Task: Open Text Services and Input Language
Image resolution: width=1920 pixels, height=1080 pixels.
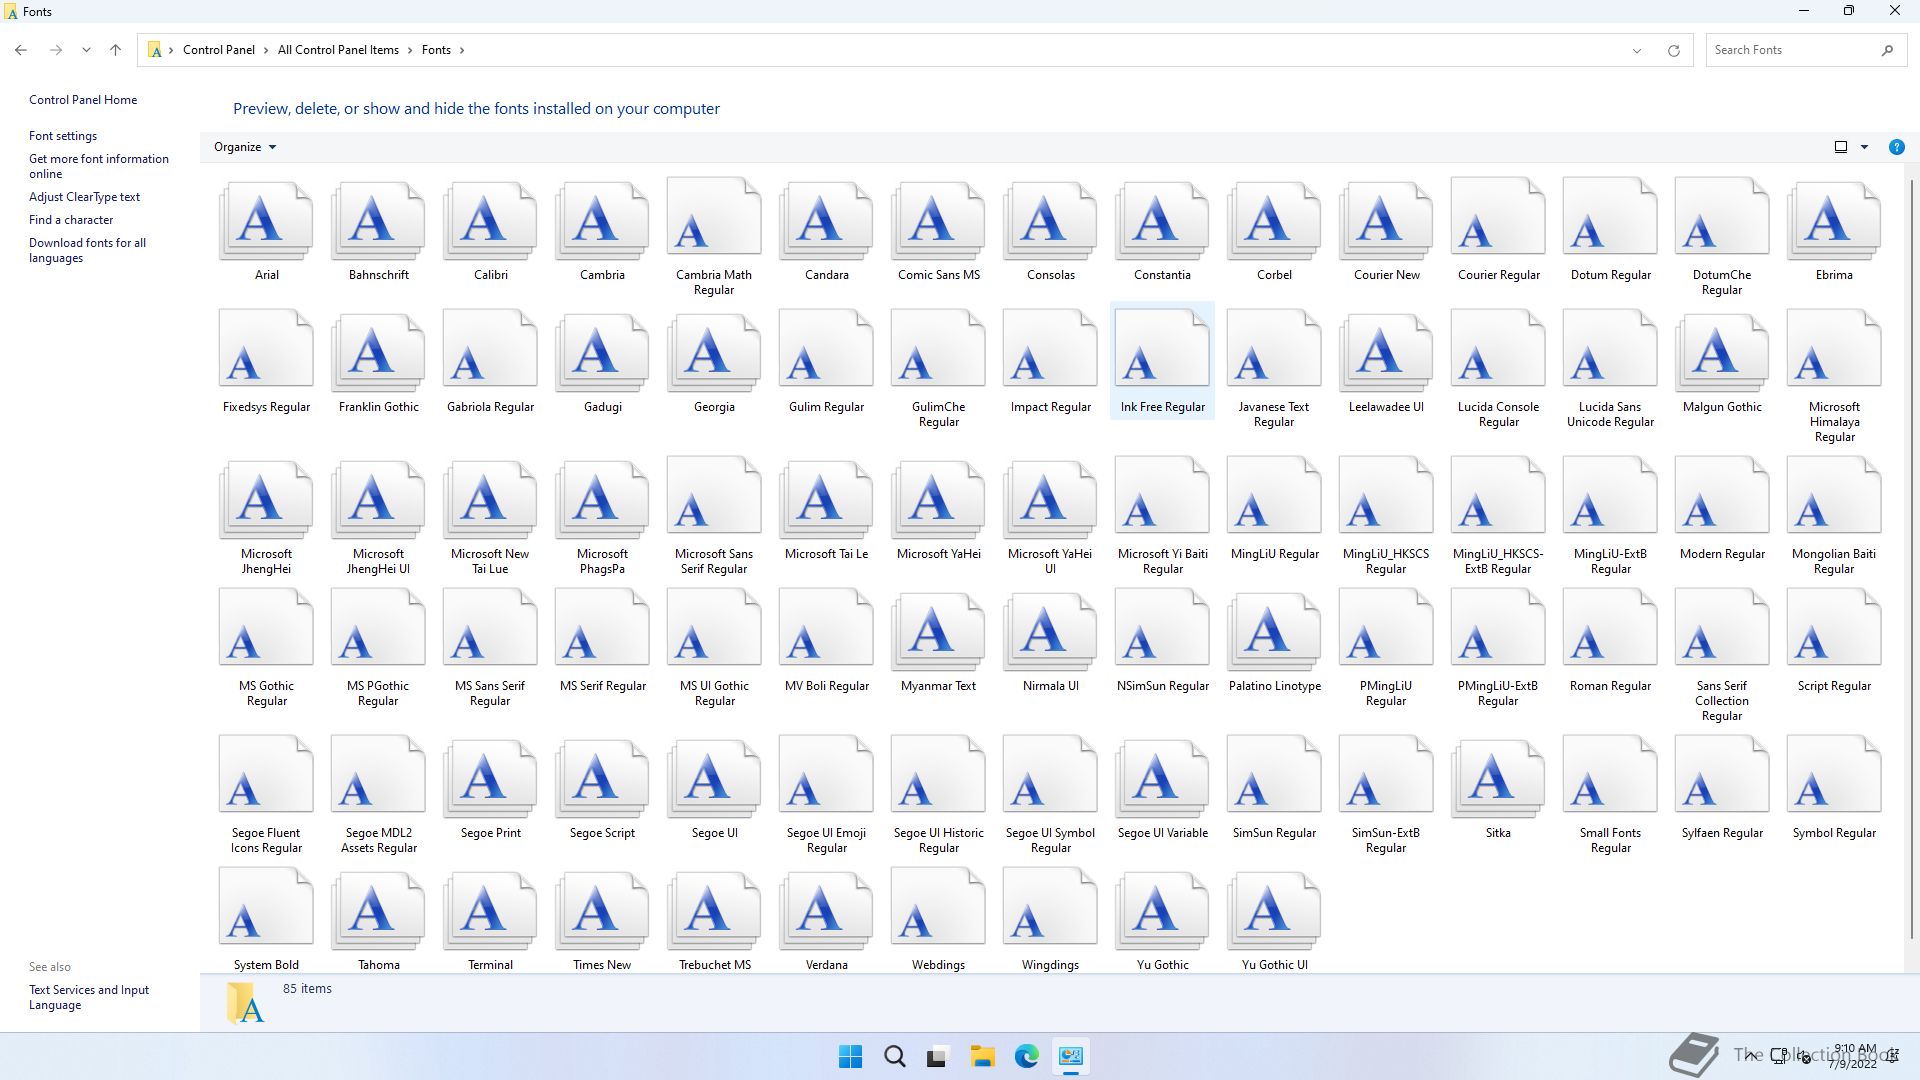Action: pyautogui.click(x=89, y=997)
